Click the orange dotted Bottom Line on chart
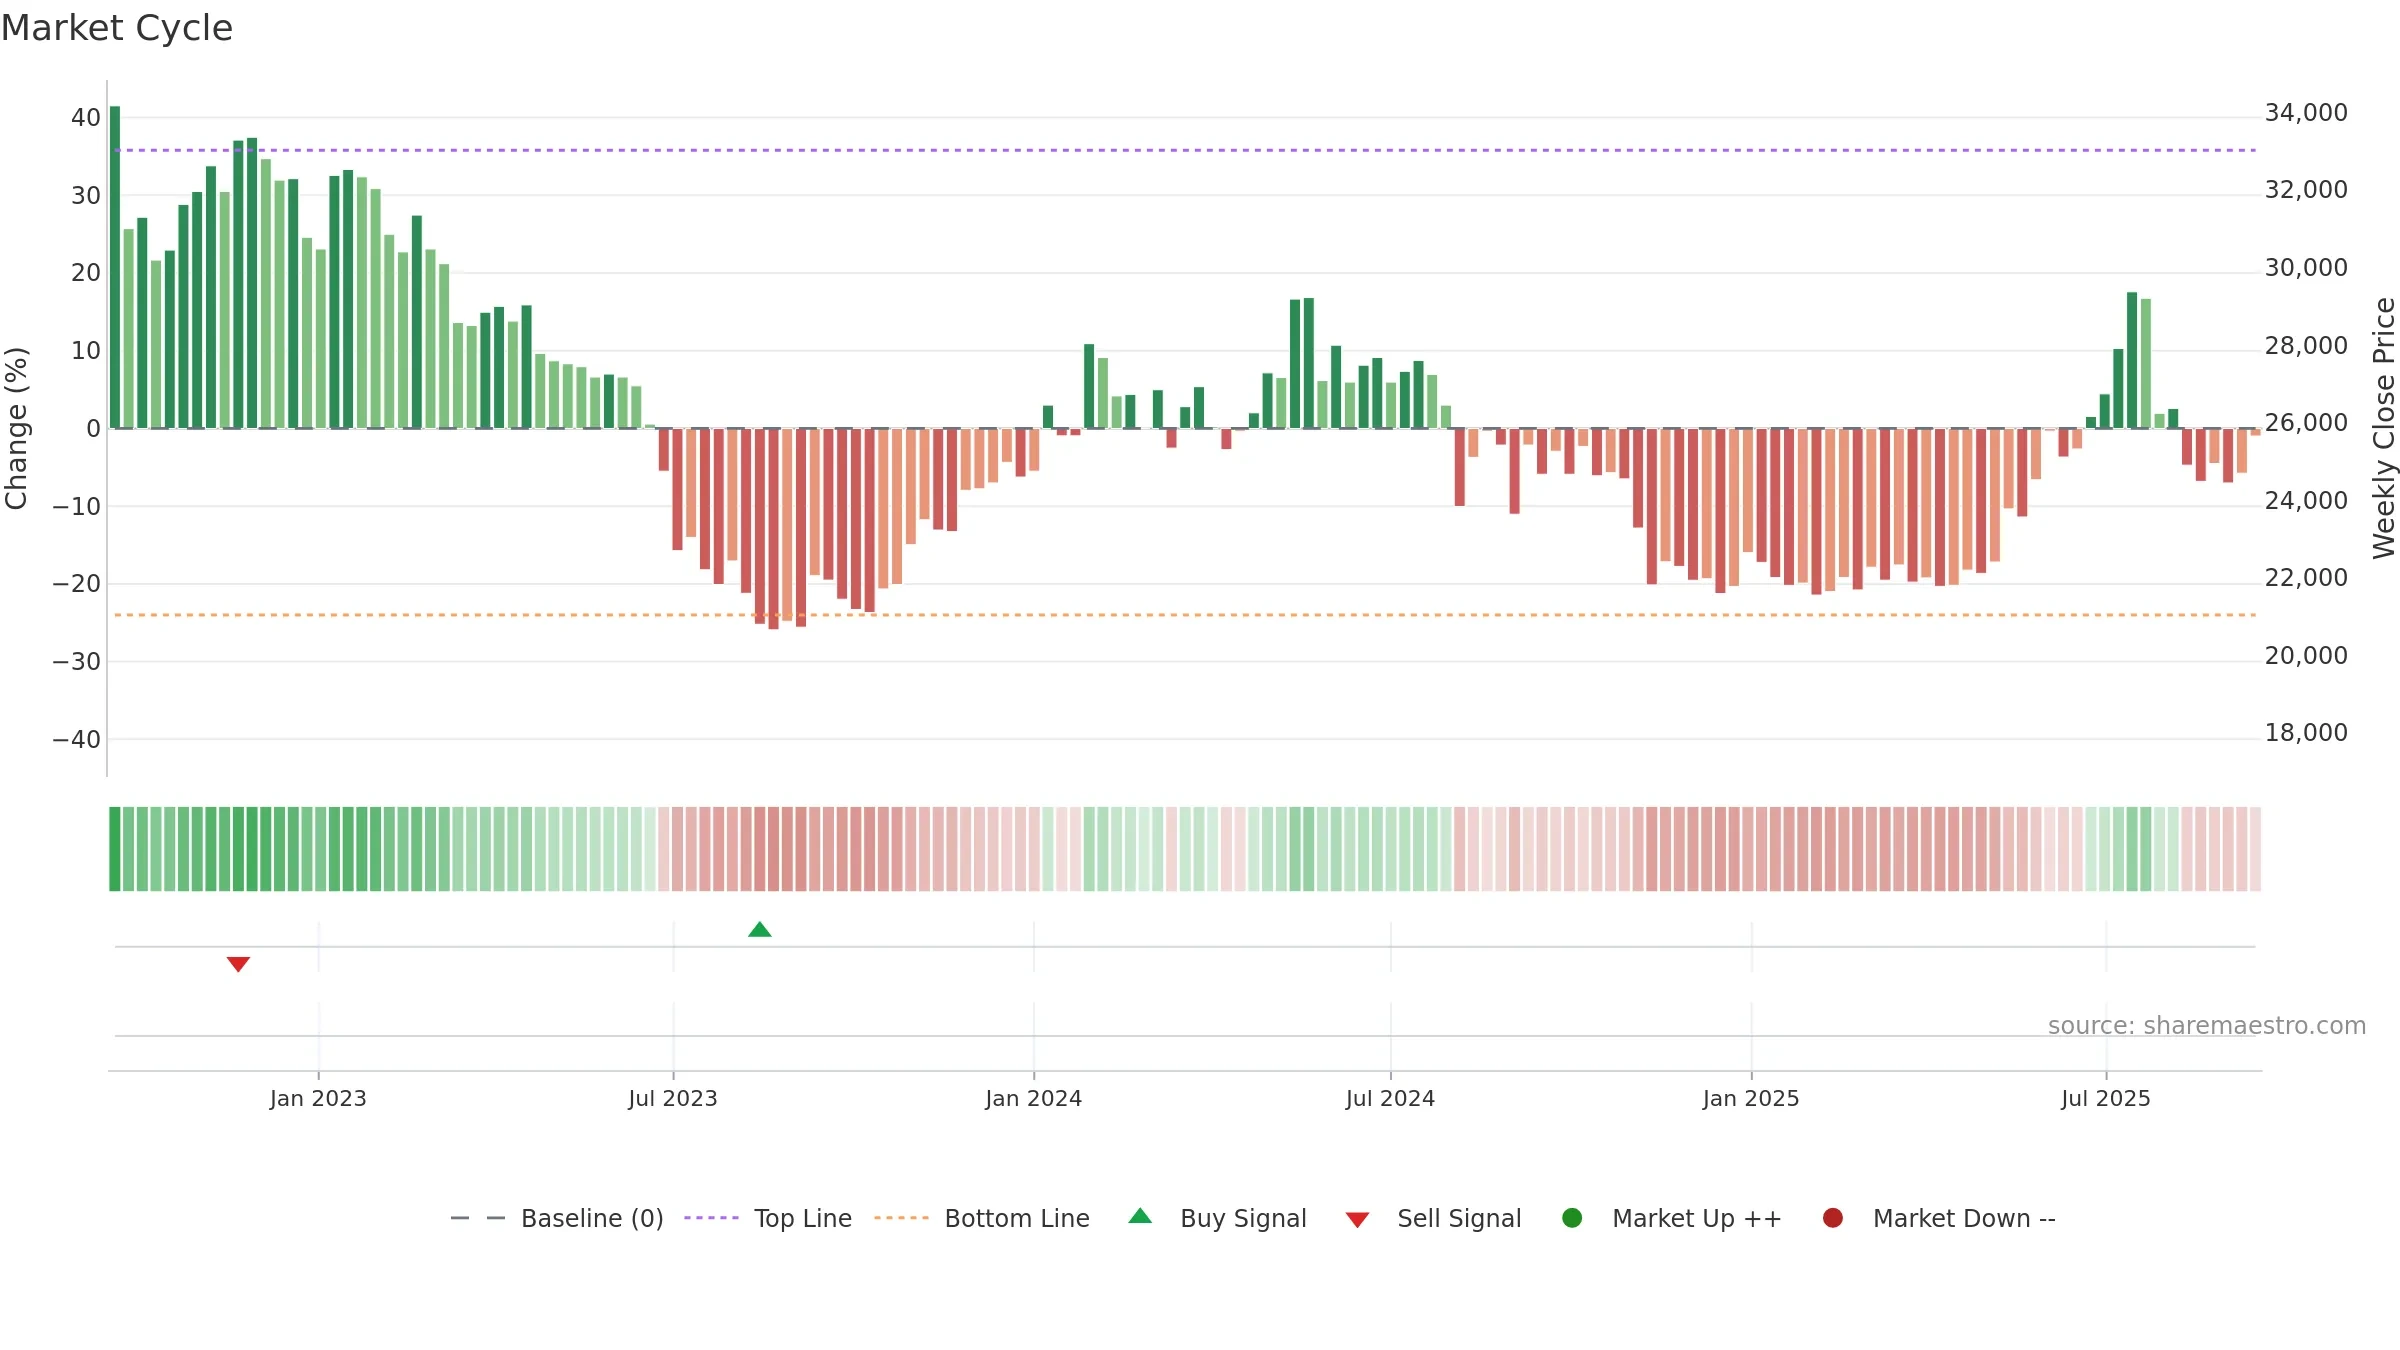 pos(1185,615)
